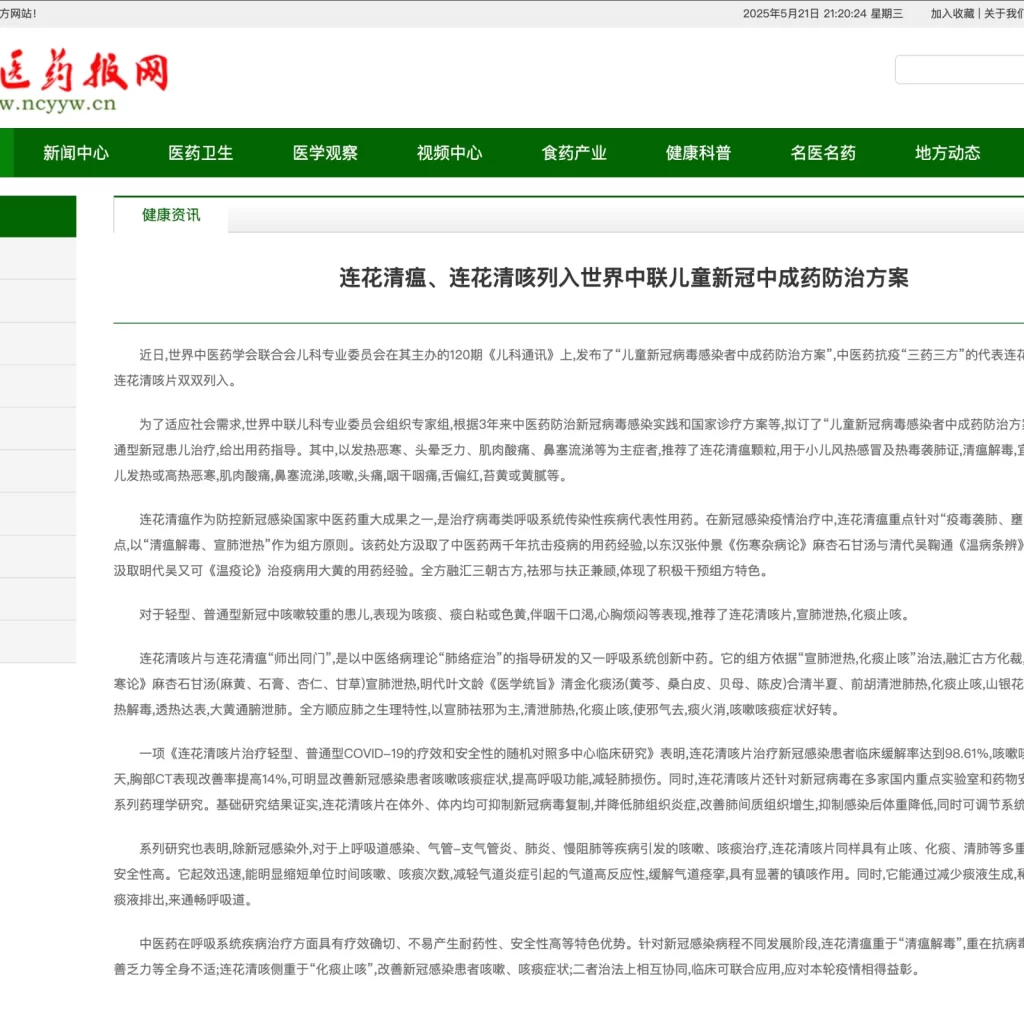The width and height of the screenshot is (1024, 1024).
Task: Click the article headline about 连花清瘟
Action: click(x=624, y=278)
